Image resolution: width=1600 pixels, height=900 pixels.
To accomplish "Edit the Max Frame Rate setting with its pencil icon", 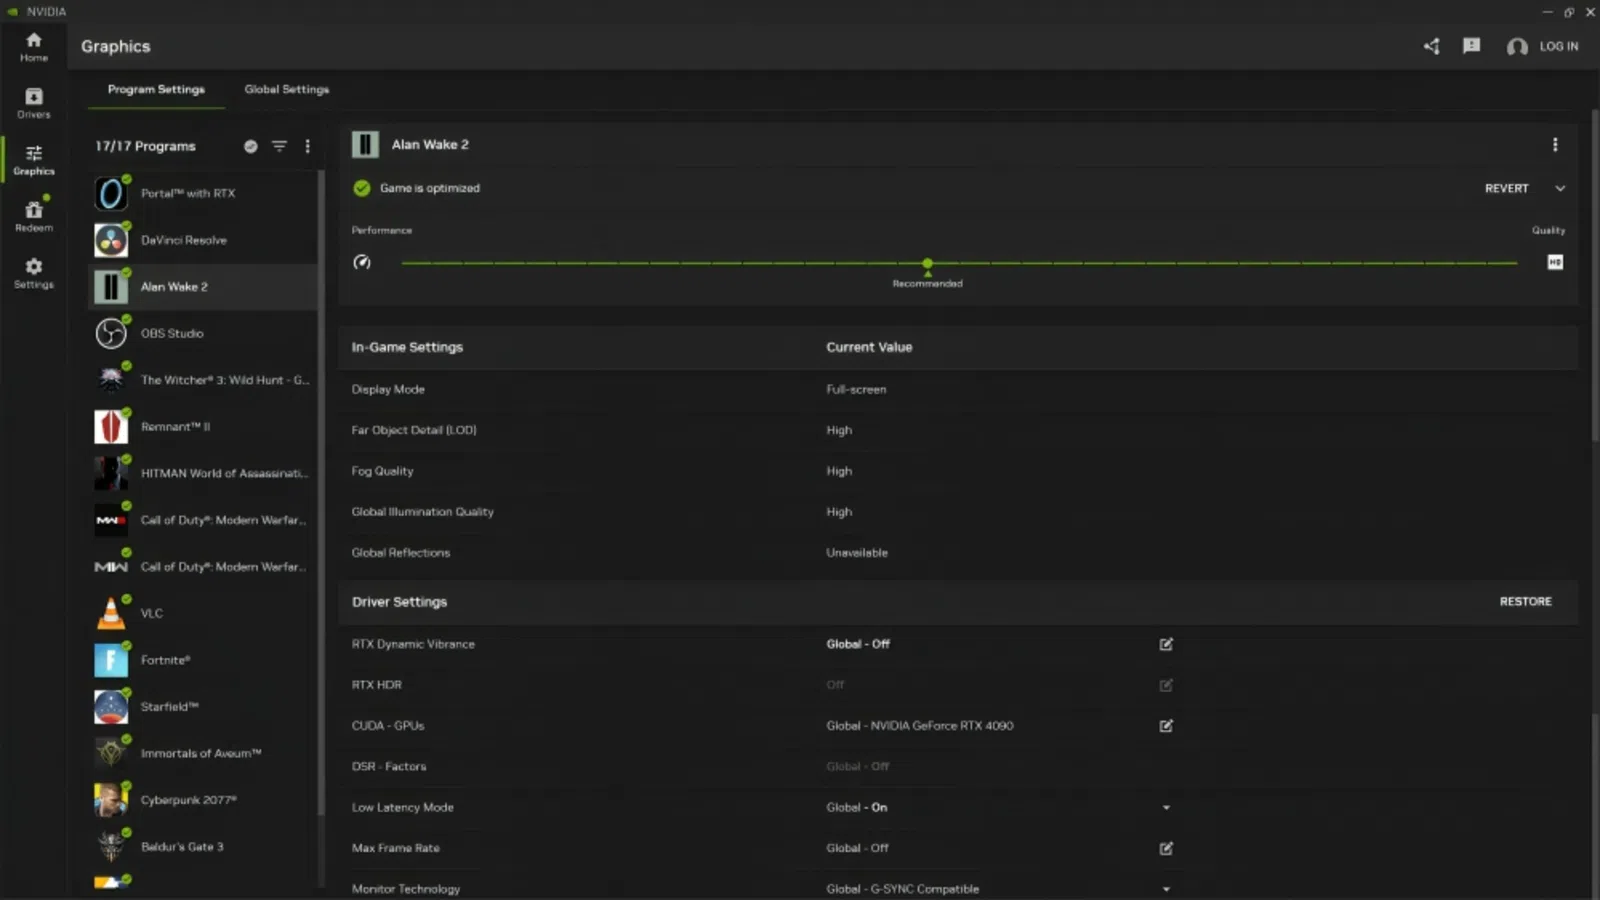I will click(1166, 848).
